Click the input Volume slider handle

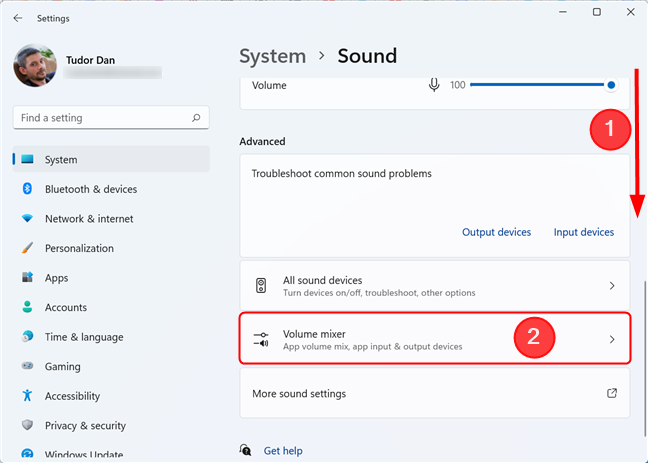(611, 85)
